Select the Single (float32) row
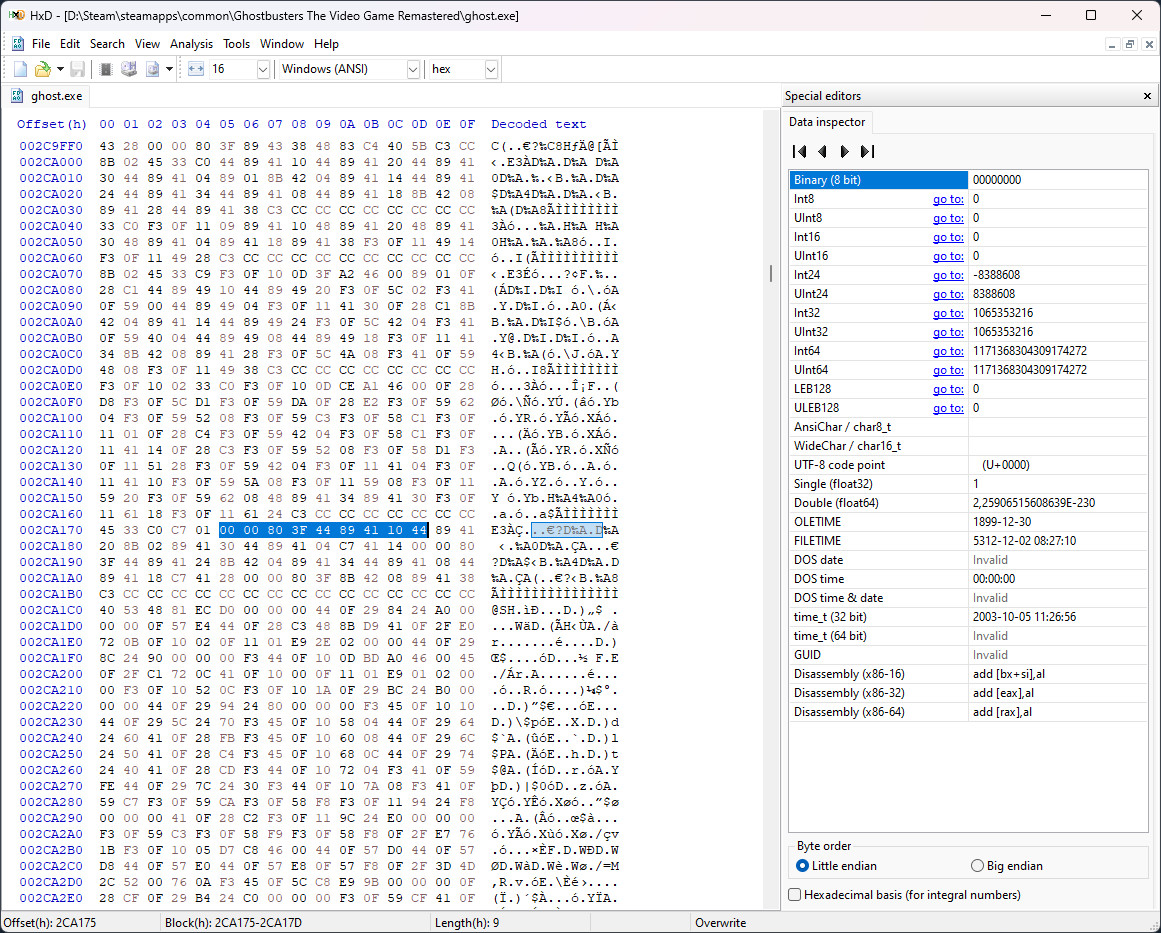 (x=968, y=484)
